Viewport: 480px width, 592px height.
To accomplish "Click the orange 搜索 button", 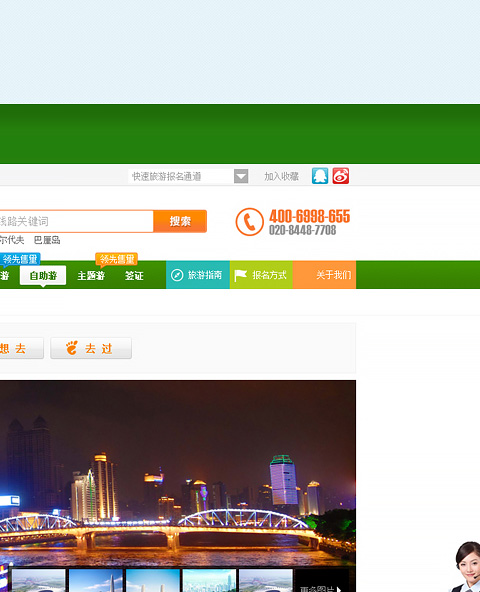I will click(x=180, y=221).
